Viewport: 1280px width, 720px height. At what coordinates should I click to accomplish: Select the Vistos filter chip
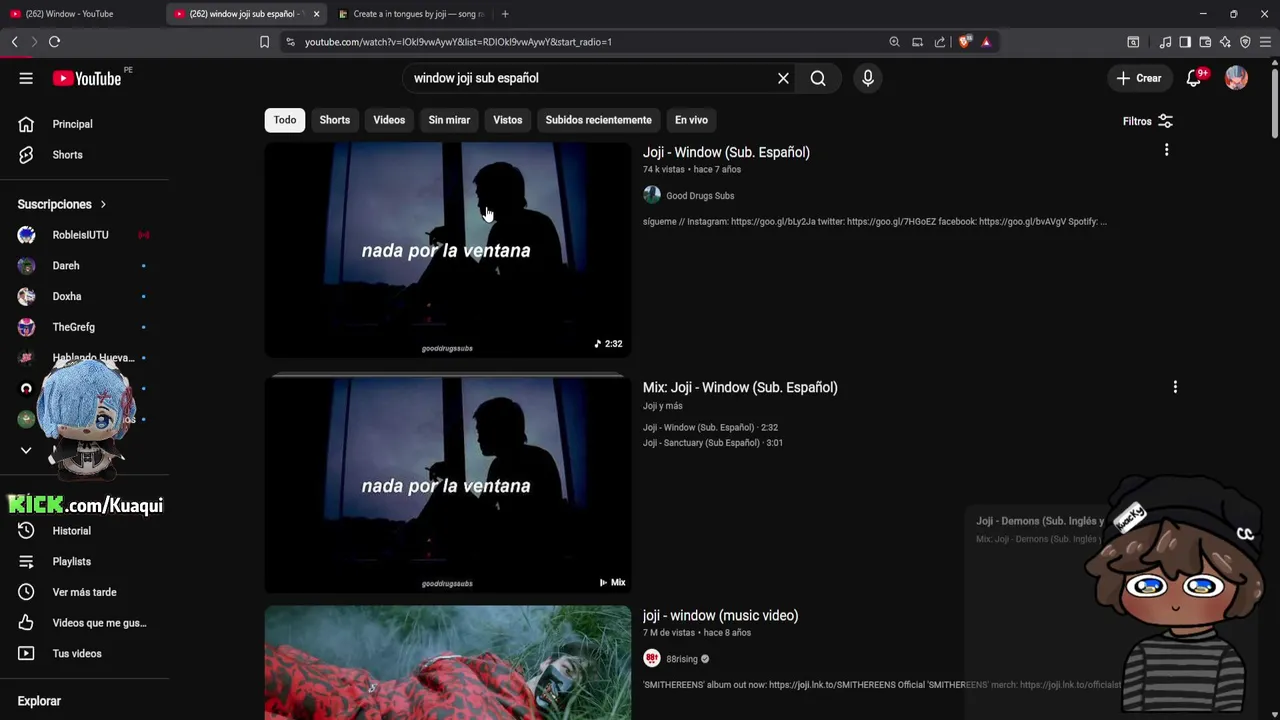click(x=507, y=120)
